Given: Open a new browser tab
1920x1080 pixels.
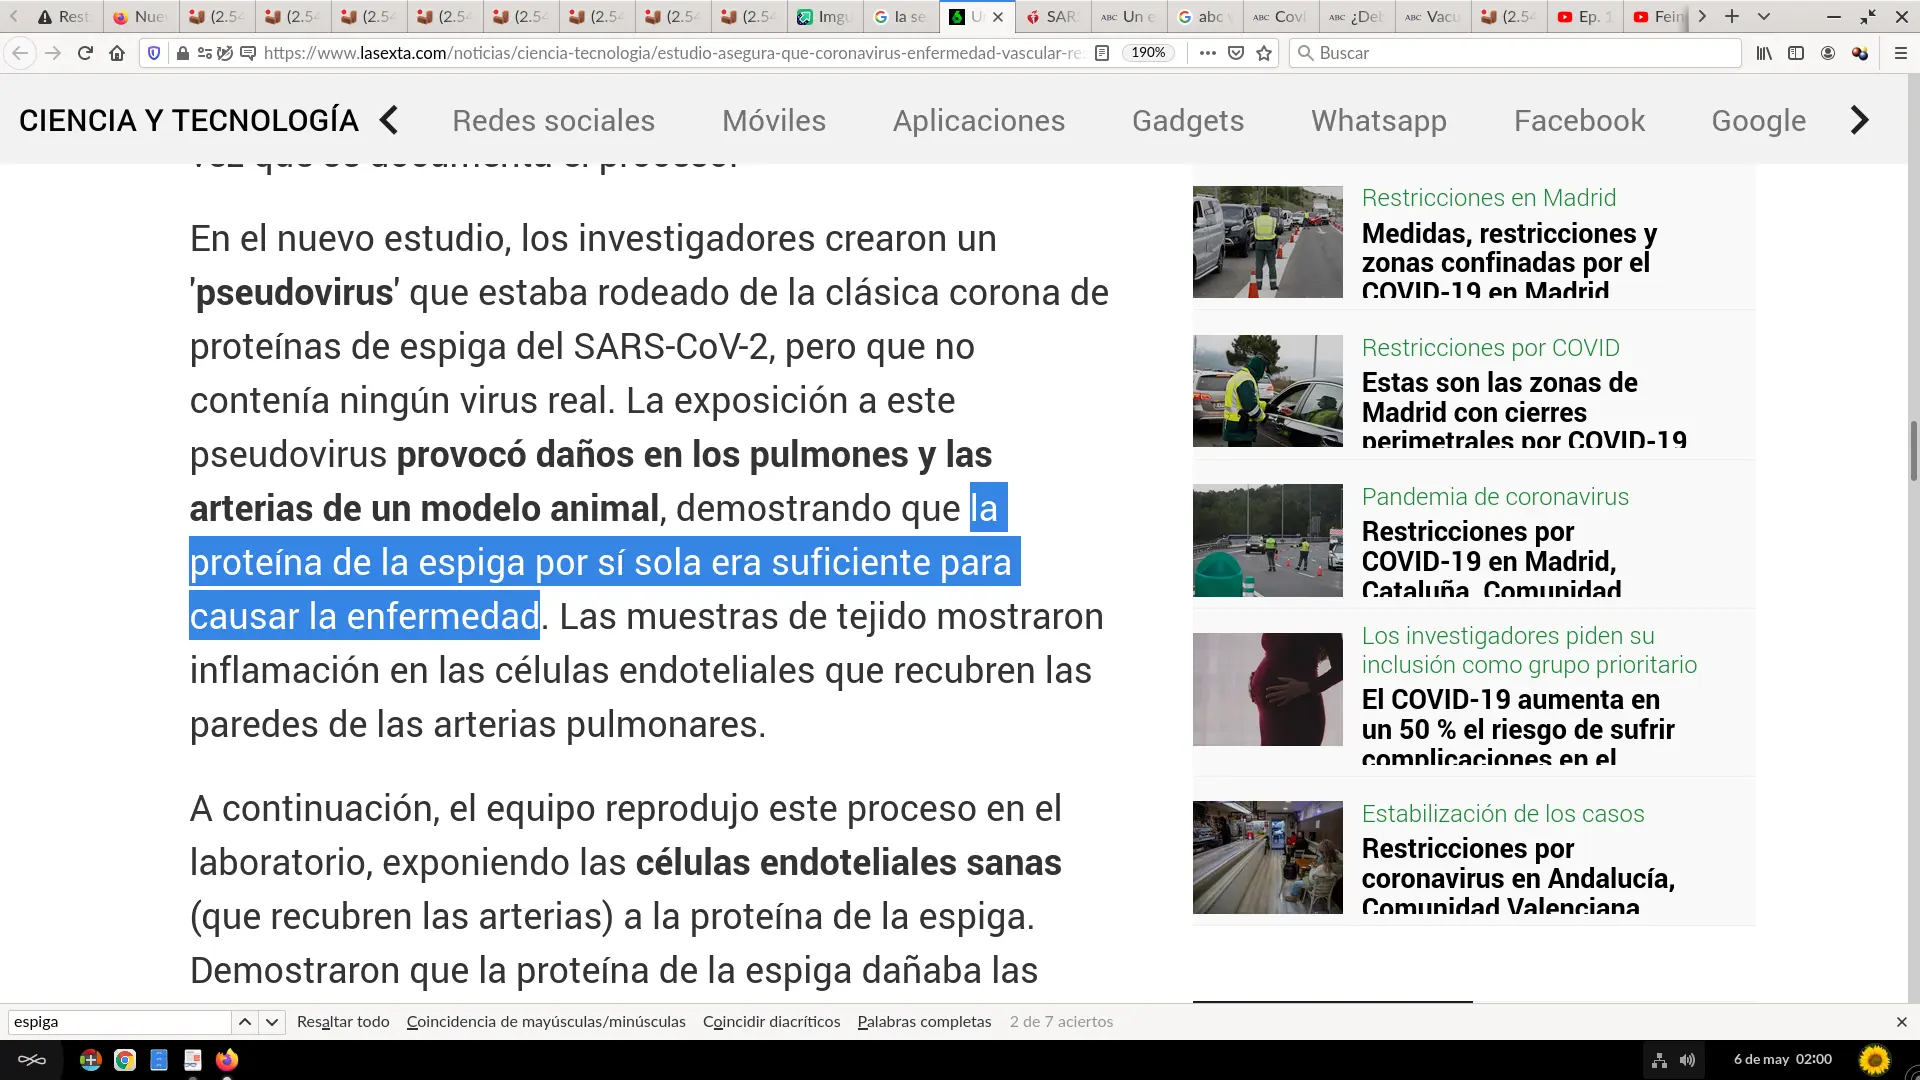Looking at the screenshot, I should 1732,16.
